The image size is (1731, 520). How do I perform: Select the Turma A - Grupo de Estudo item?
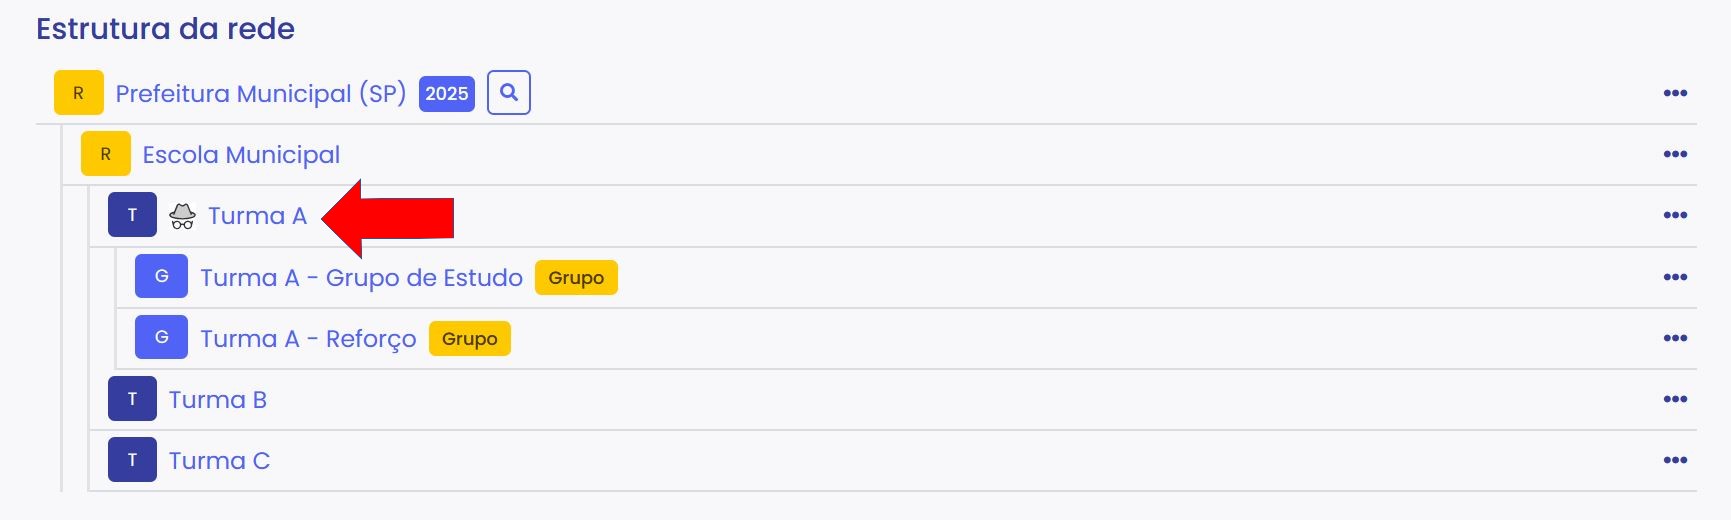coord(361,277)
